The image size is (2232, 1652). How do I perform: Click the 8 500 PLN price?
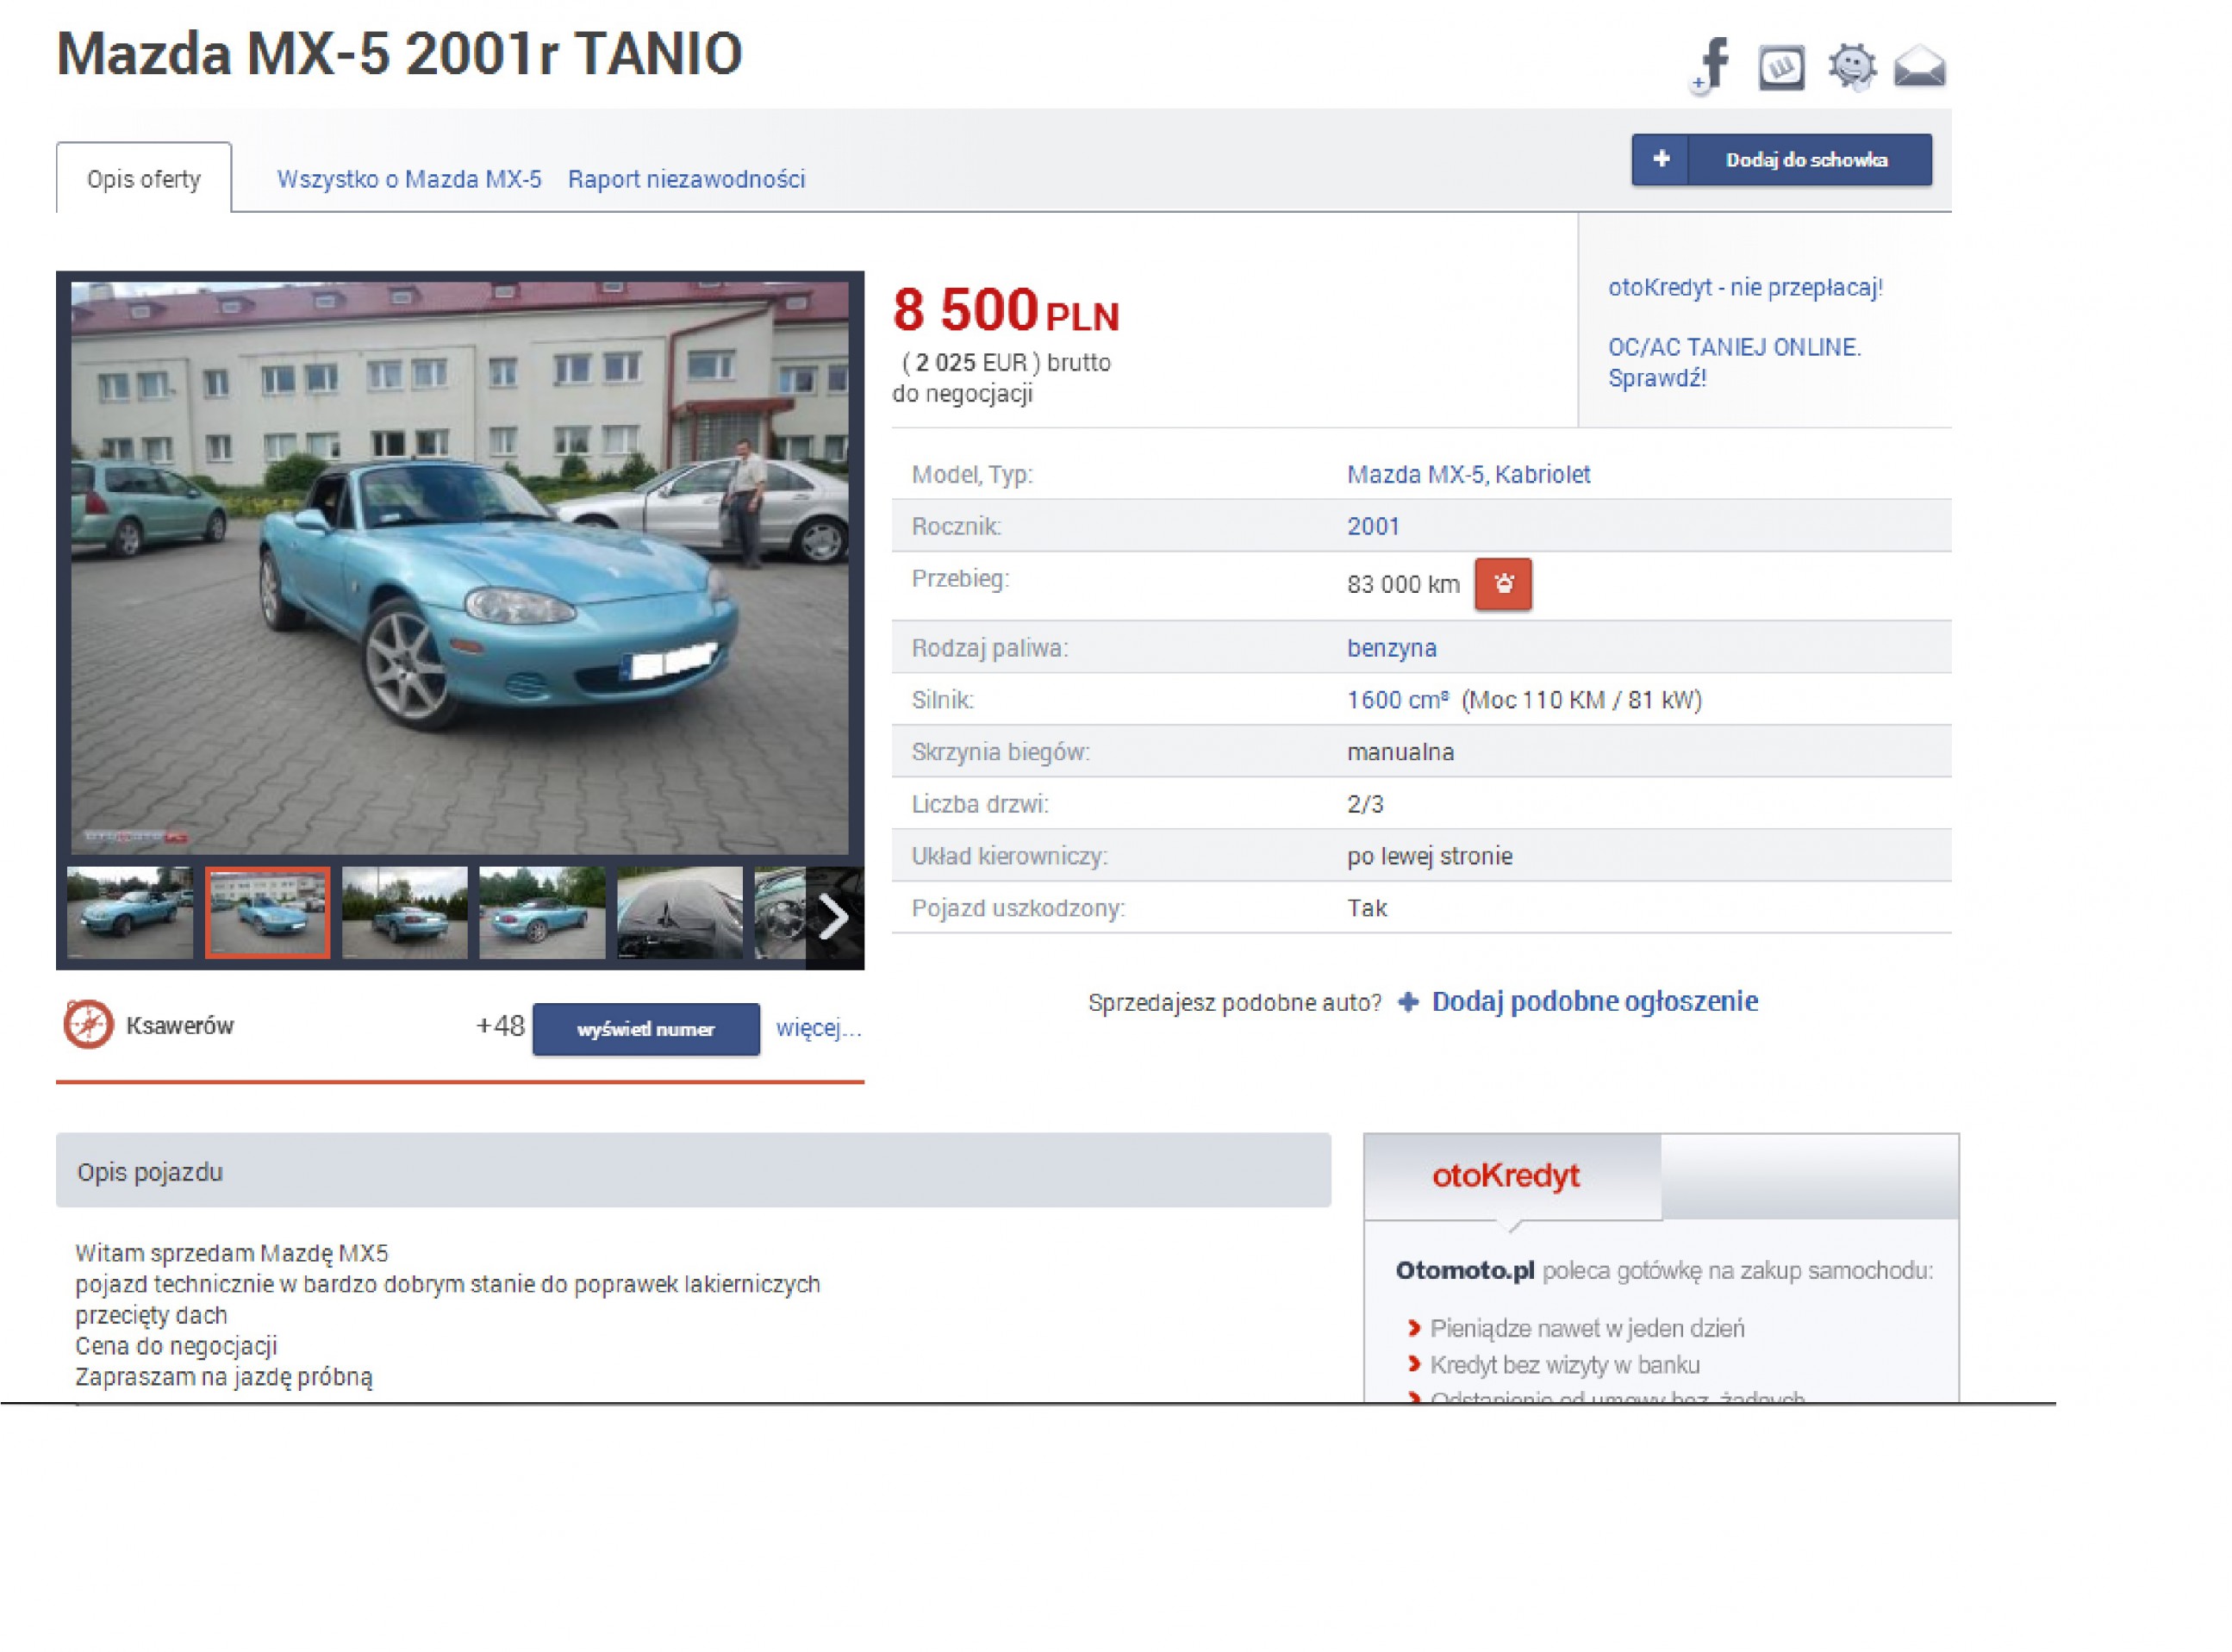(x=1006, y=310)
